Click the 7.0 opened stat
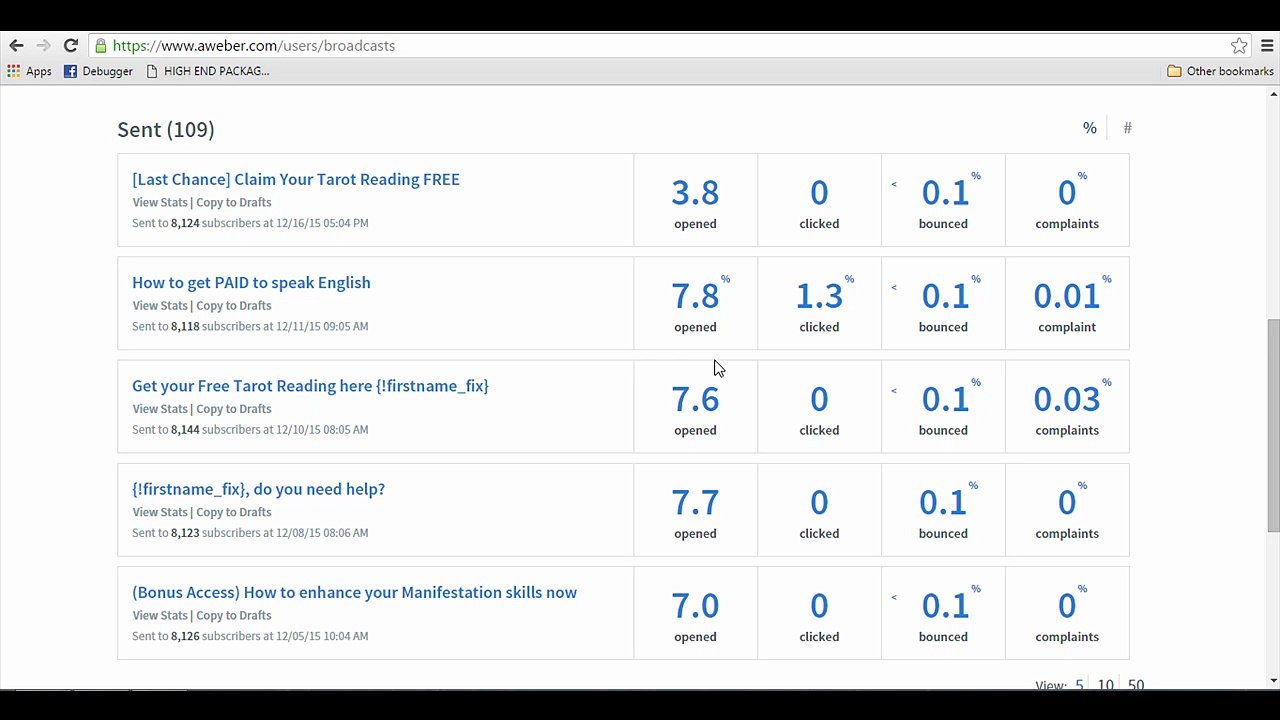Image resolution: width=1280 pixels, height=720 pixels. [695, 605]
